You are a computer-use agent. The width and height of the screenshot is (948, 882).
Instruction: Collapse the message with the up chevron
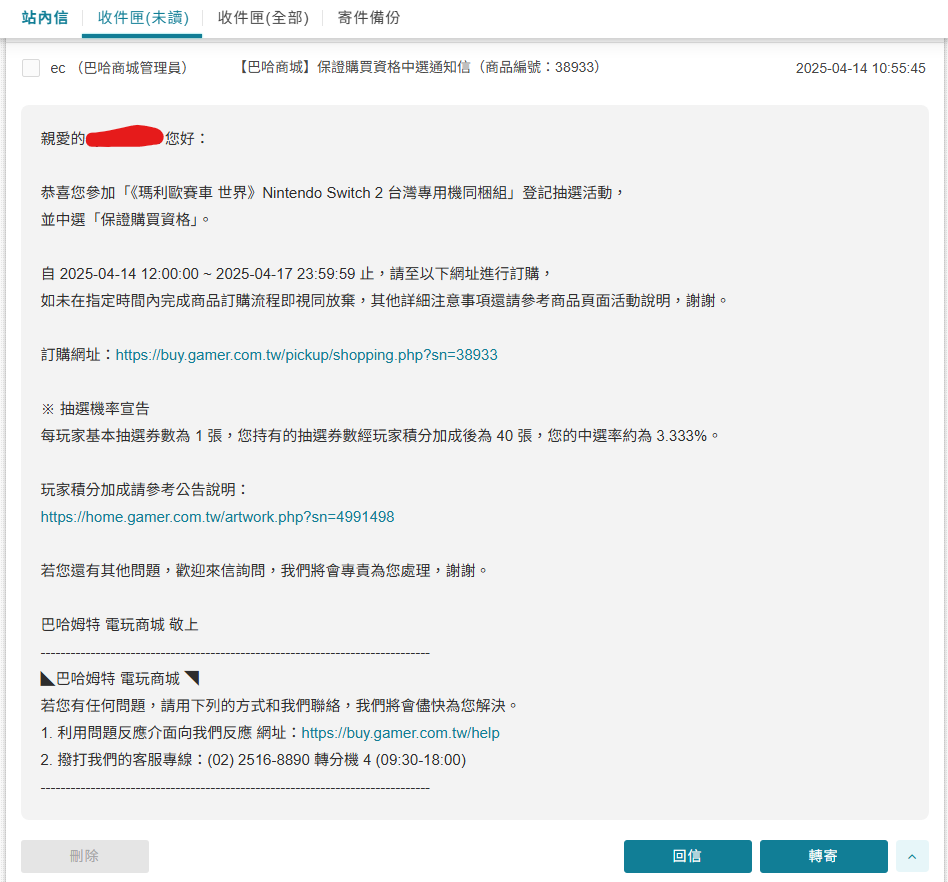[912, 856]
